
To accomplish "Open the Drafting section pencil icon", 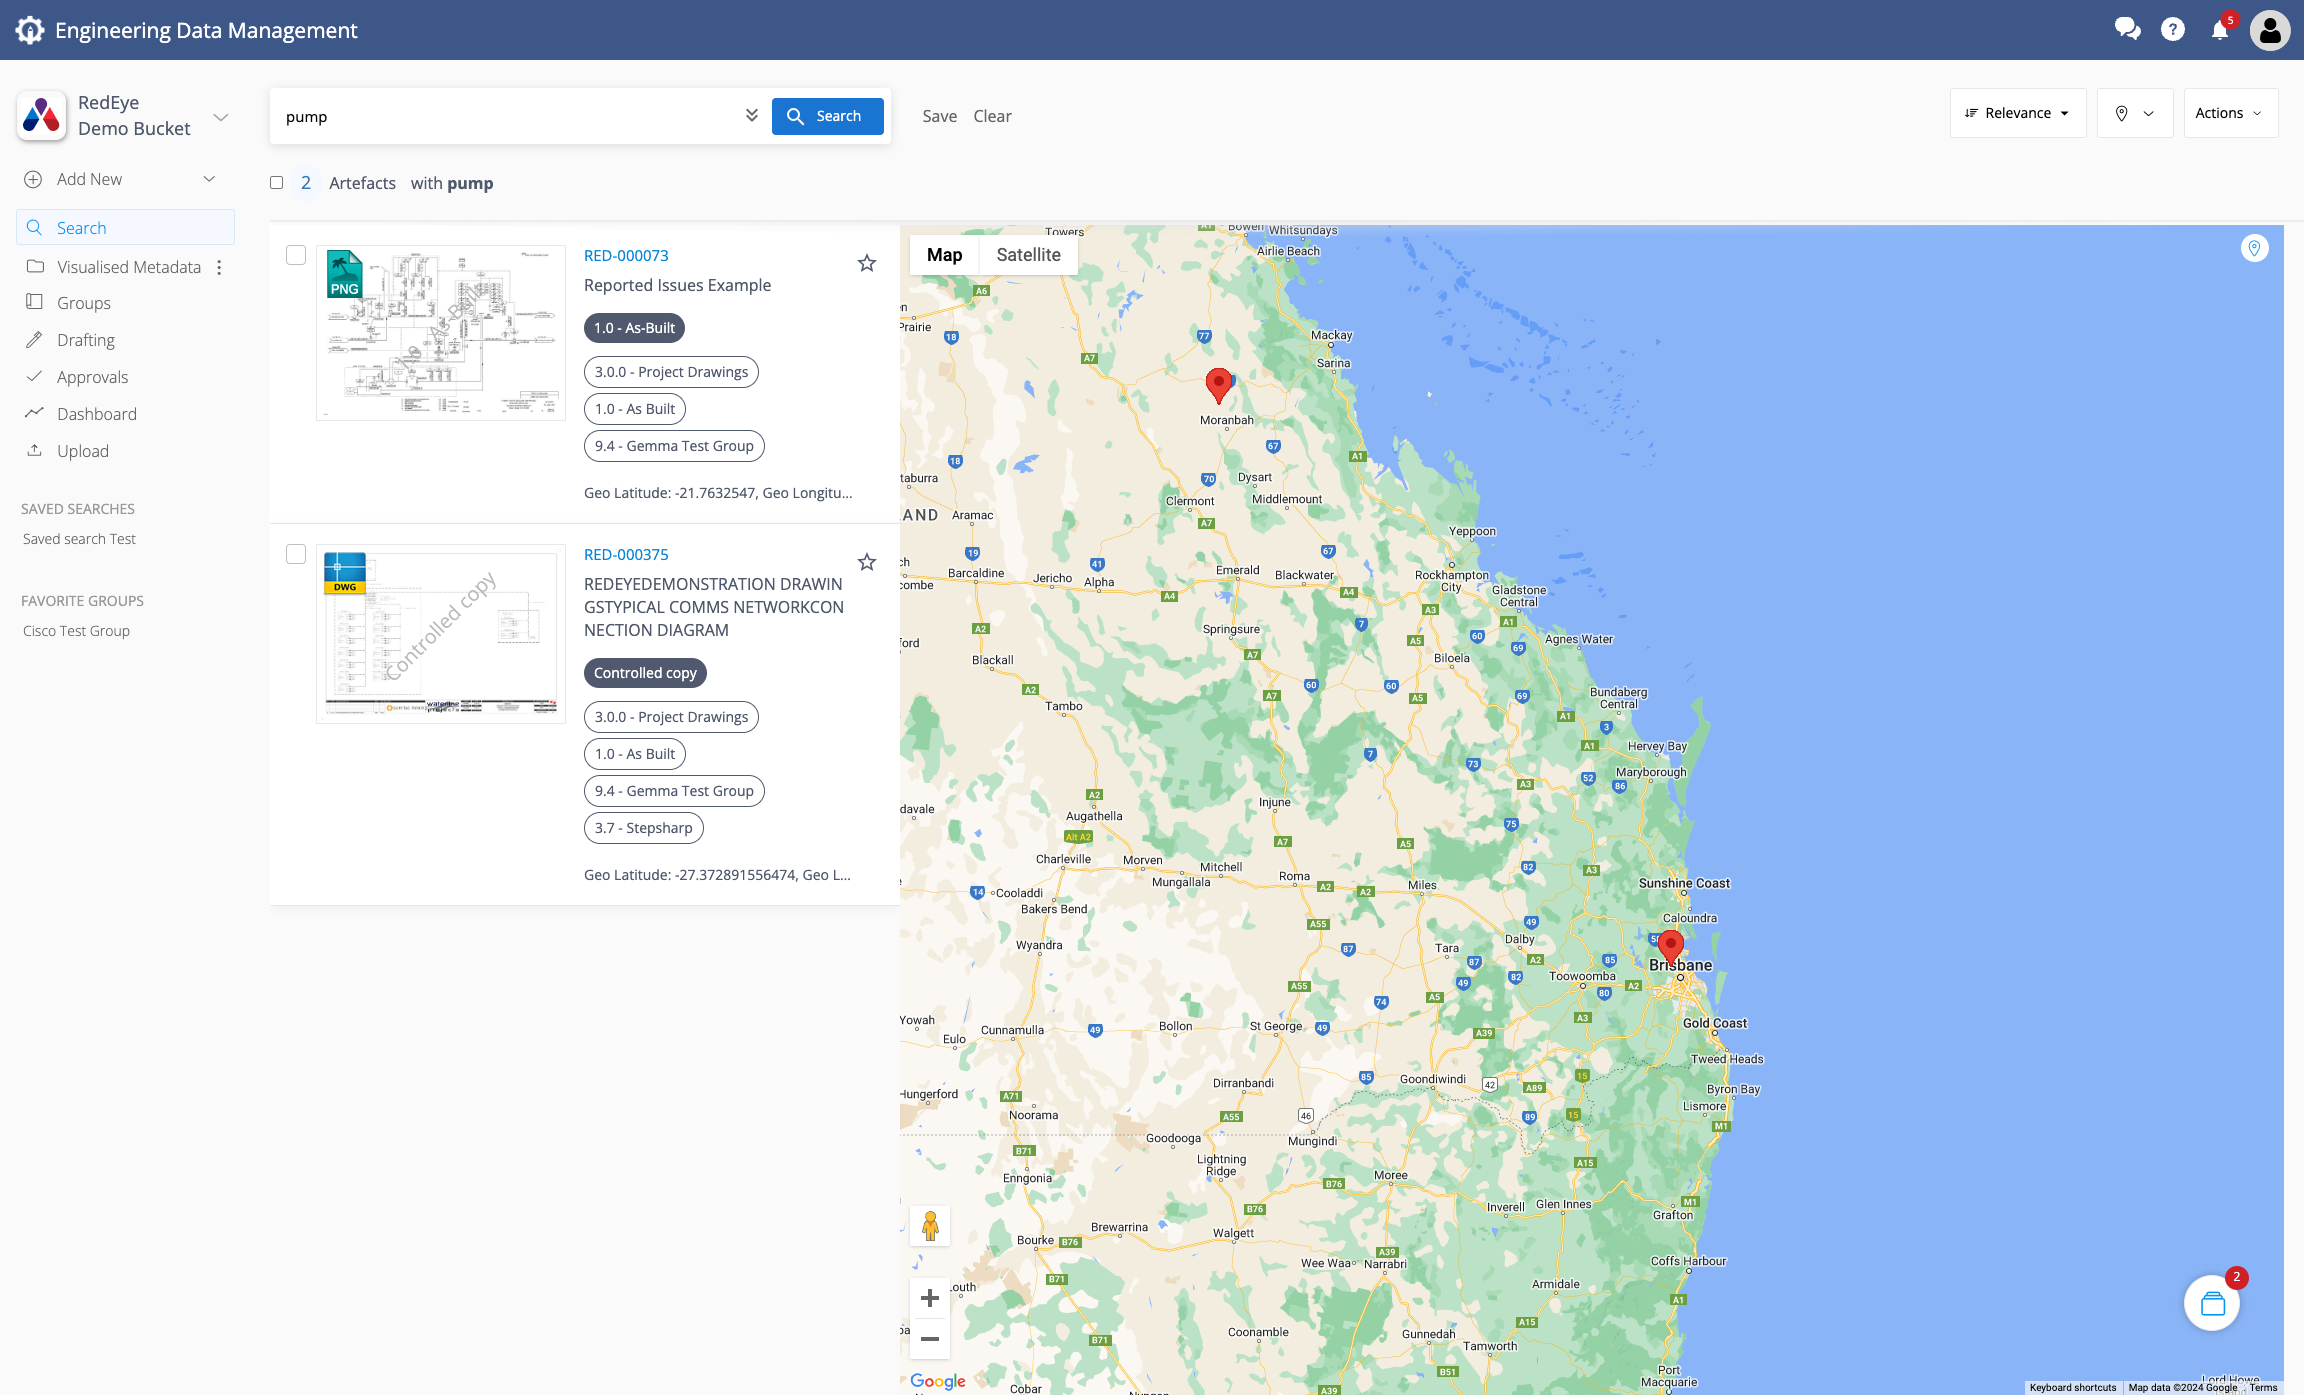I will coord(36,339).
